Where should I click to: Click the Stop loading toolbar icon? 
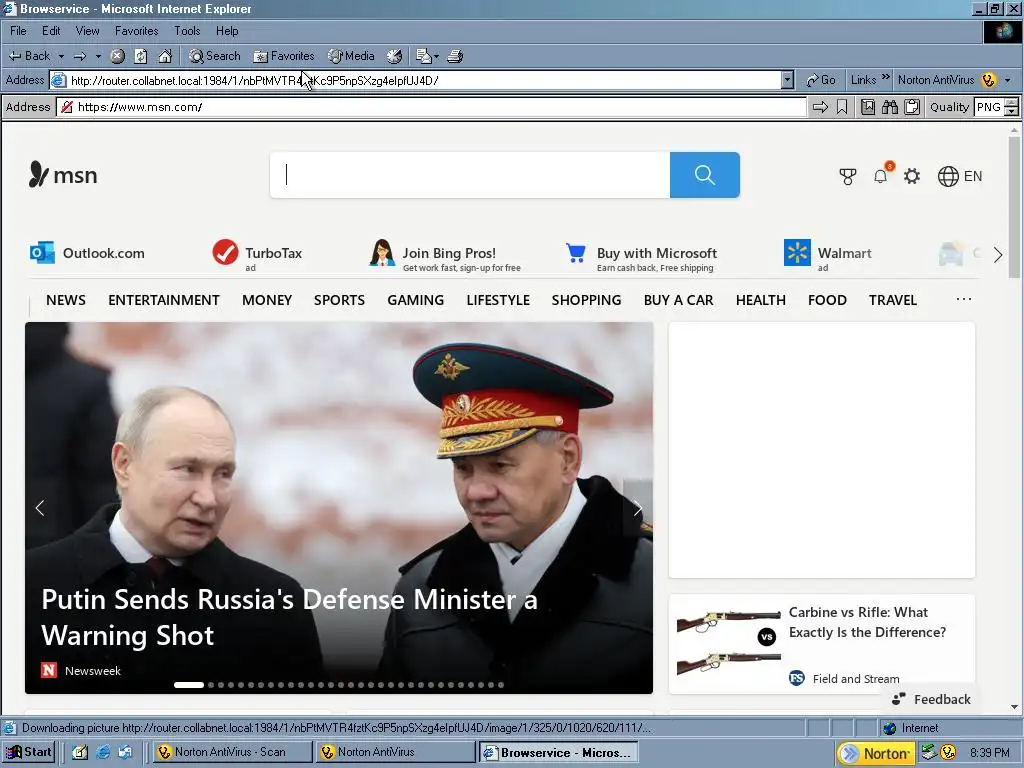[x=118, y=56]
